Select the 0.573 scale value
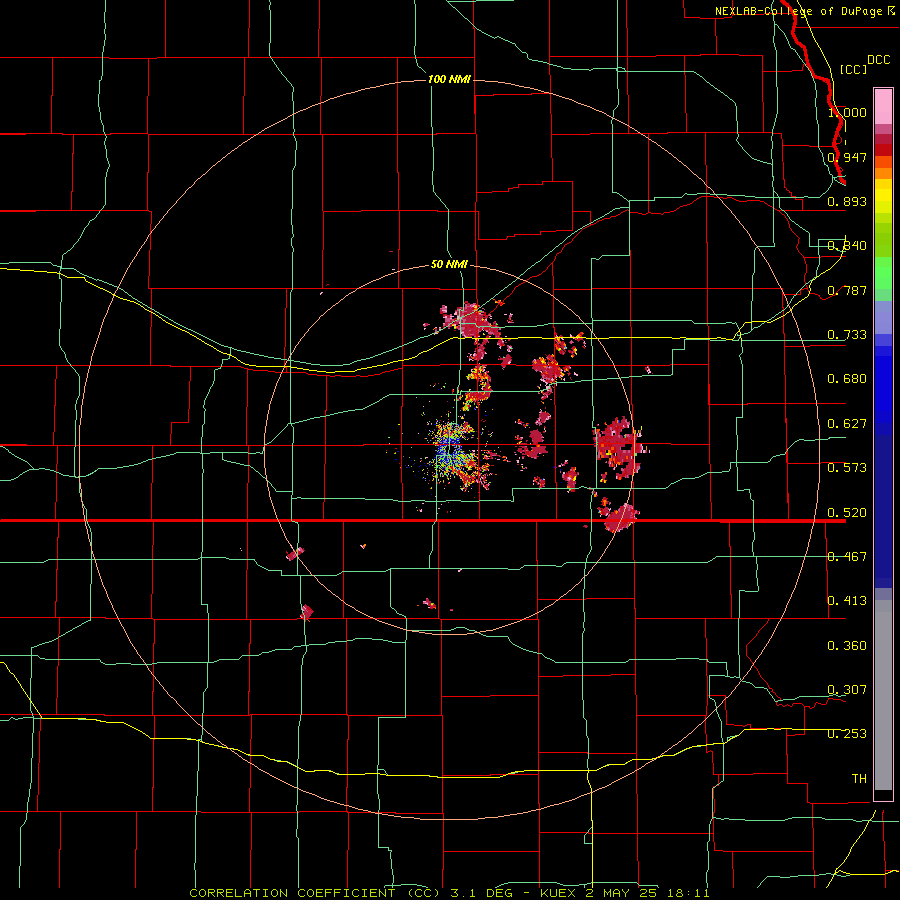The height and width of the screenshot is (900, 900). pyautogui.click(x=847, y=468)
